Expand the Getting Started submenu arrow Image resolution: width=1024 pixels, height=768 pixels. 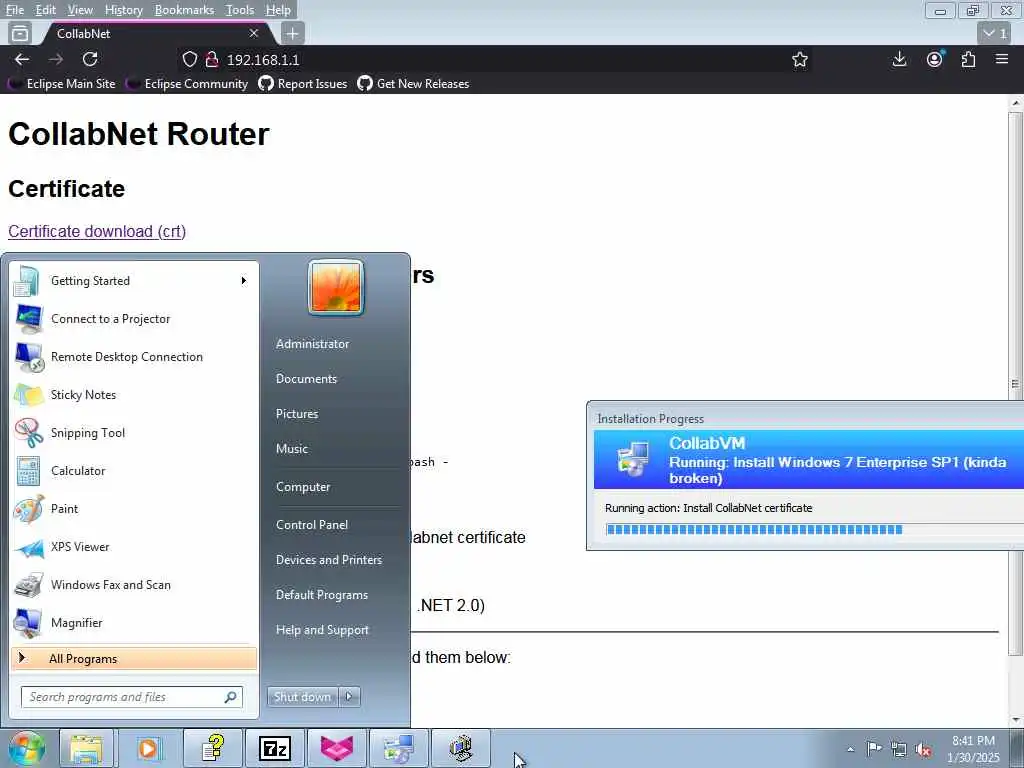(x=244, y=281)
